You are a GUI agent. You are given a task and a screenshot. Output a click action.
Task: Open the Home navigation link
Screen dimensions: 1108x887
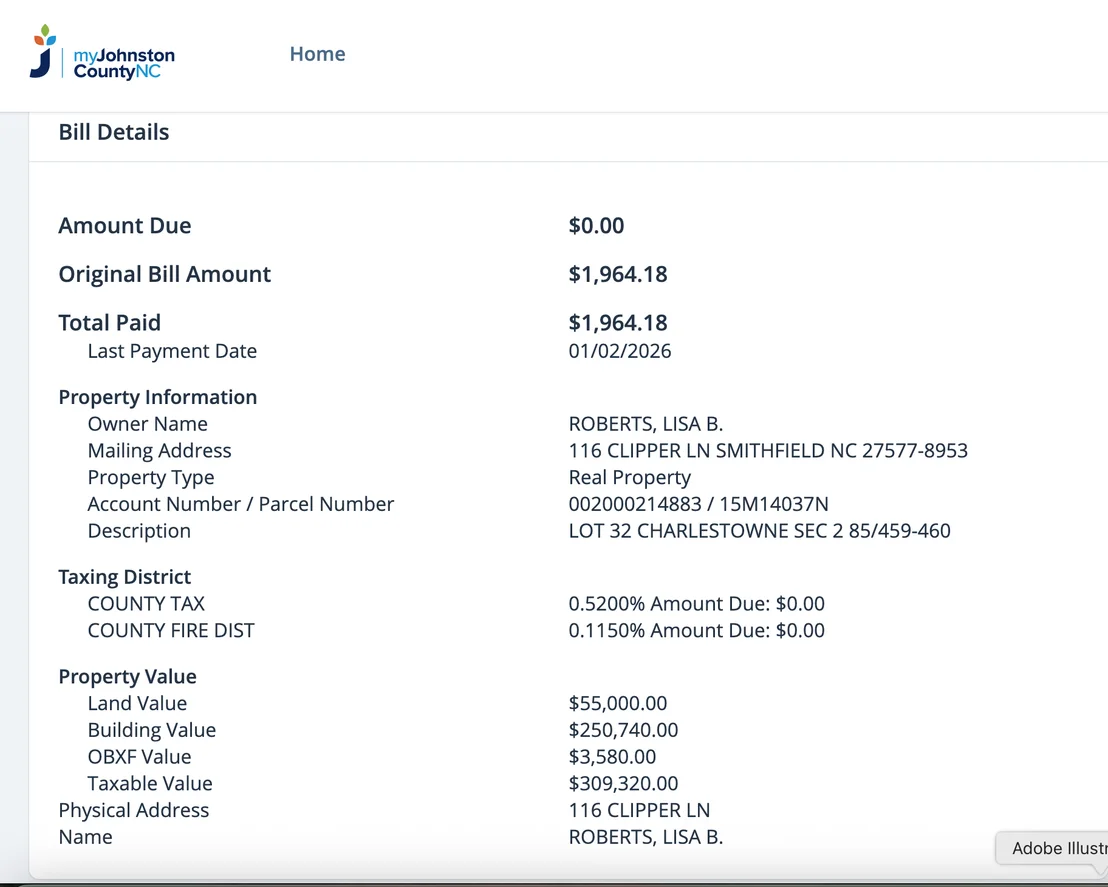[317, 54]
